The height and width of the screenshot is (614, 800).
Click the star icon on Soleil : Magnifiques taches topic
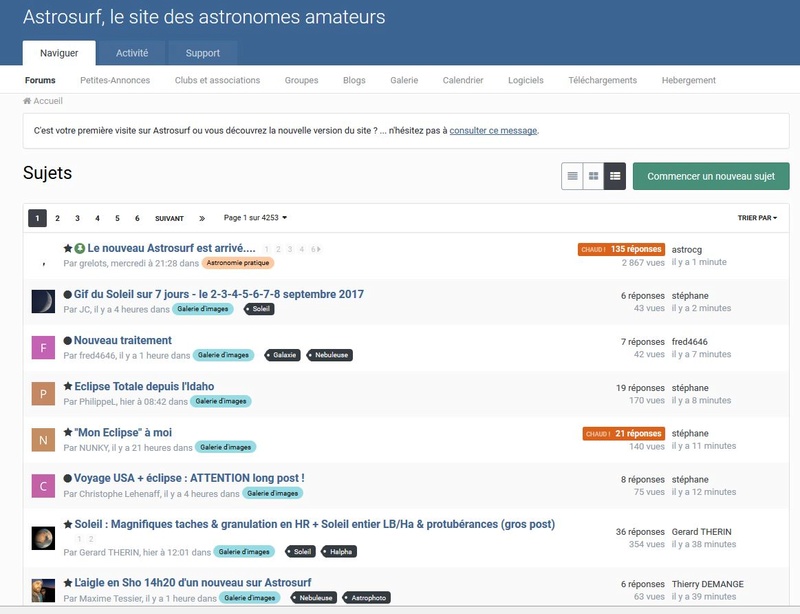tap(68, 524)
